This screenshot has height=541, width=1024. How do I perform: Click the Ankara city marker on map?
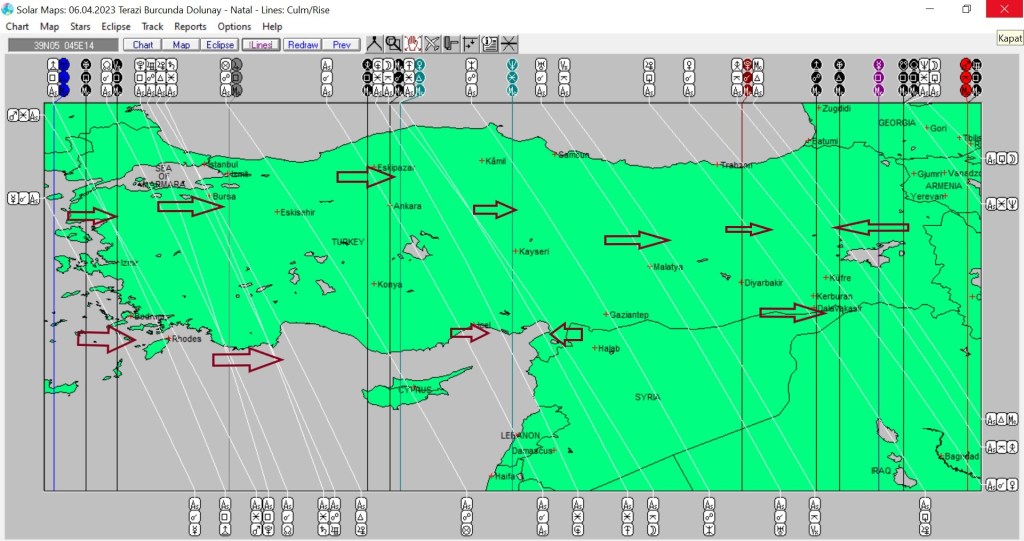[390, 206]
